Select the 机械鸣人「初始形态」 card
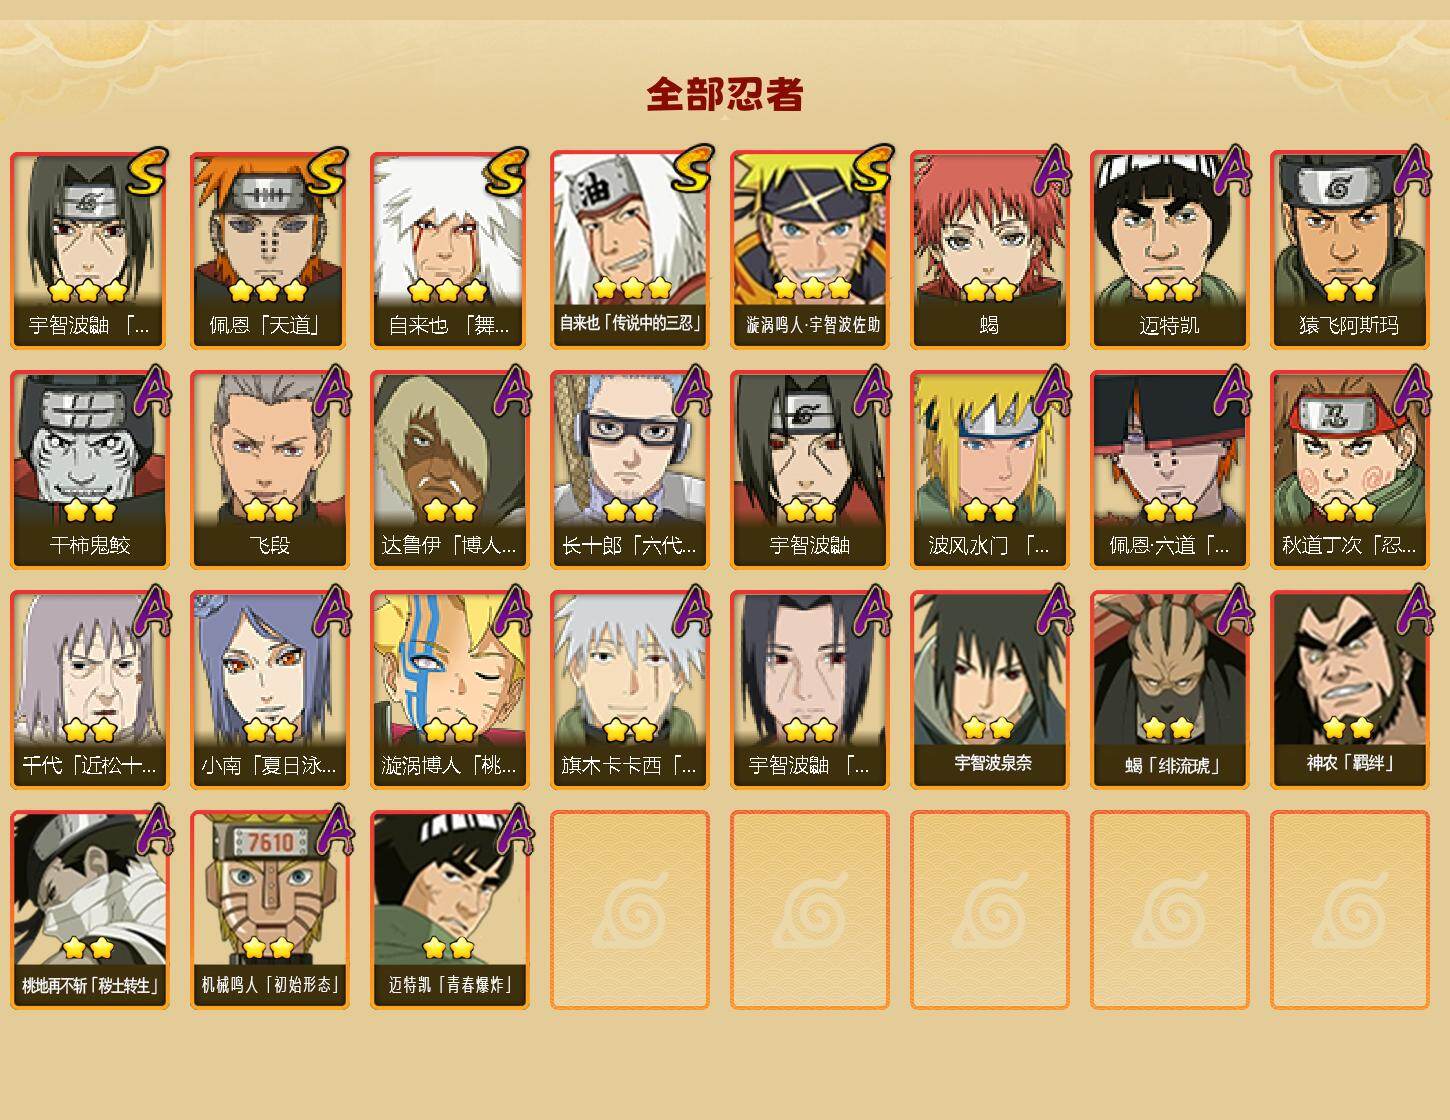The image size is (1450, 1120). (269, 910)
